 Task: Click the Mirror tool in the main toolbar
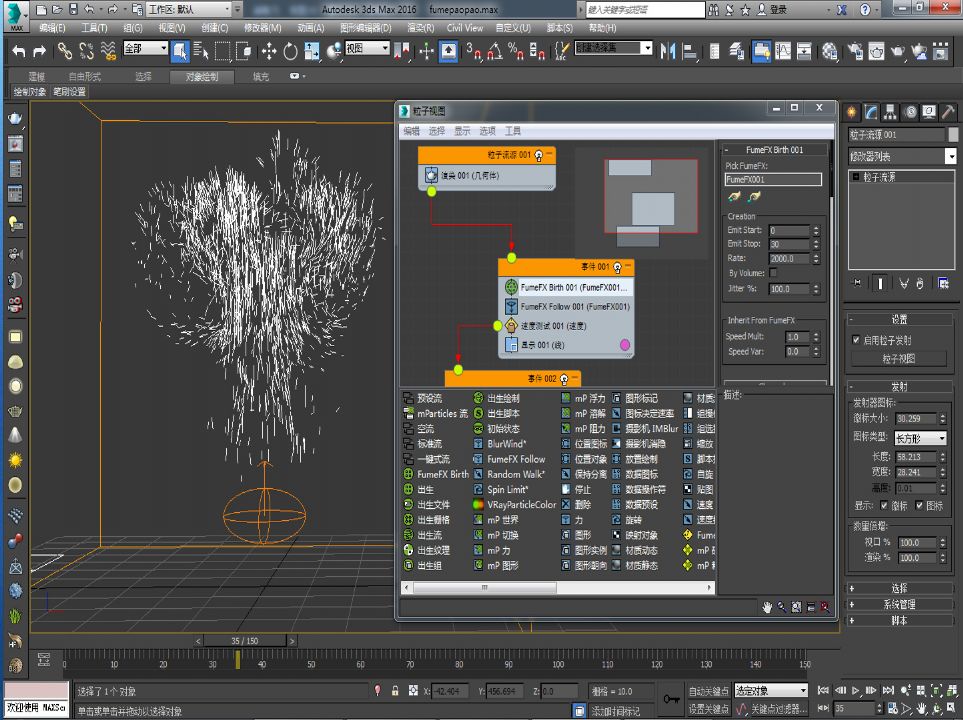[x=668, y=51]
